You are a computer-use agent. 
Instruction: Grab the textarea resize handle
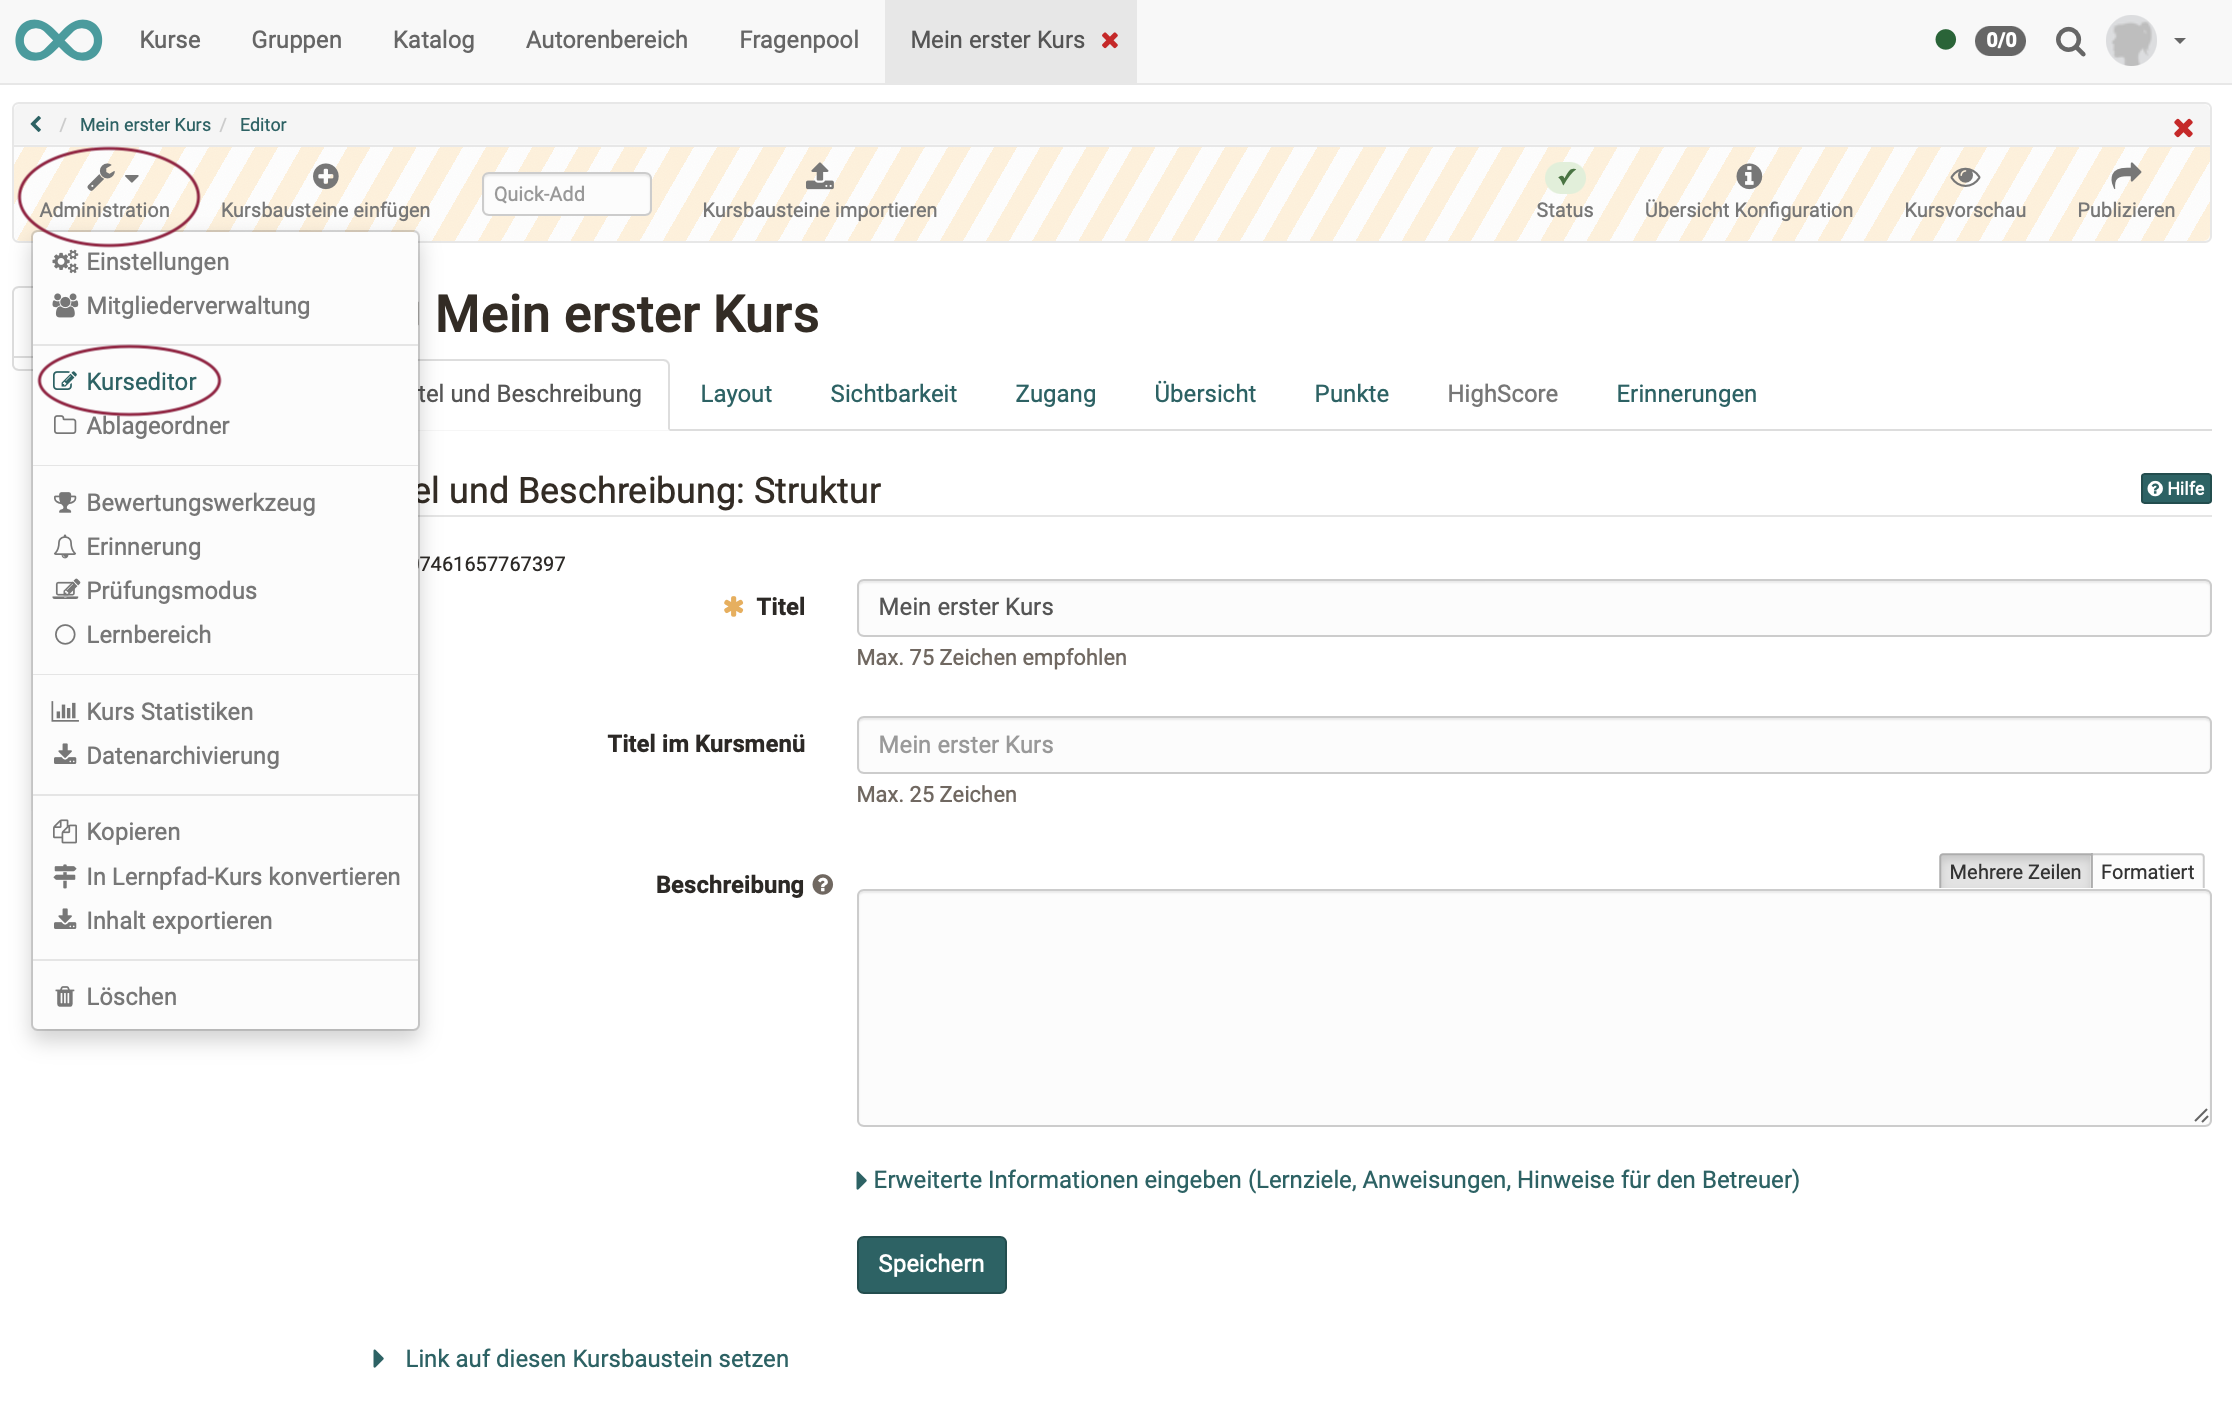pyautogui.click(x=2201, y=1116)
